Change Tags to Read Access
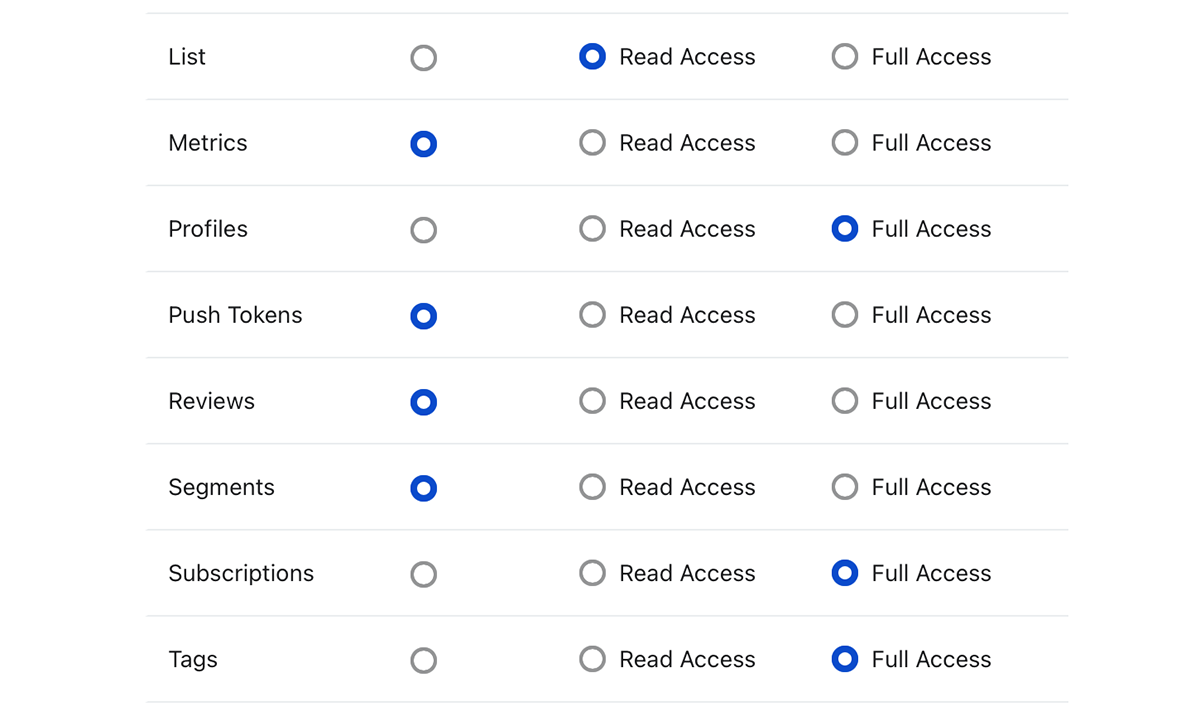 point(593,659)
